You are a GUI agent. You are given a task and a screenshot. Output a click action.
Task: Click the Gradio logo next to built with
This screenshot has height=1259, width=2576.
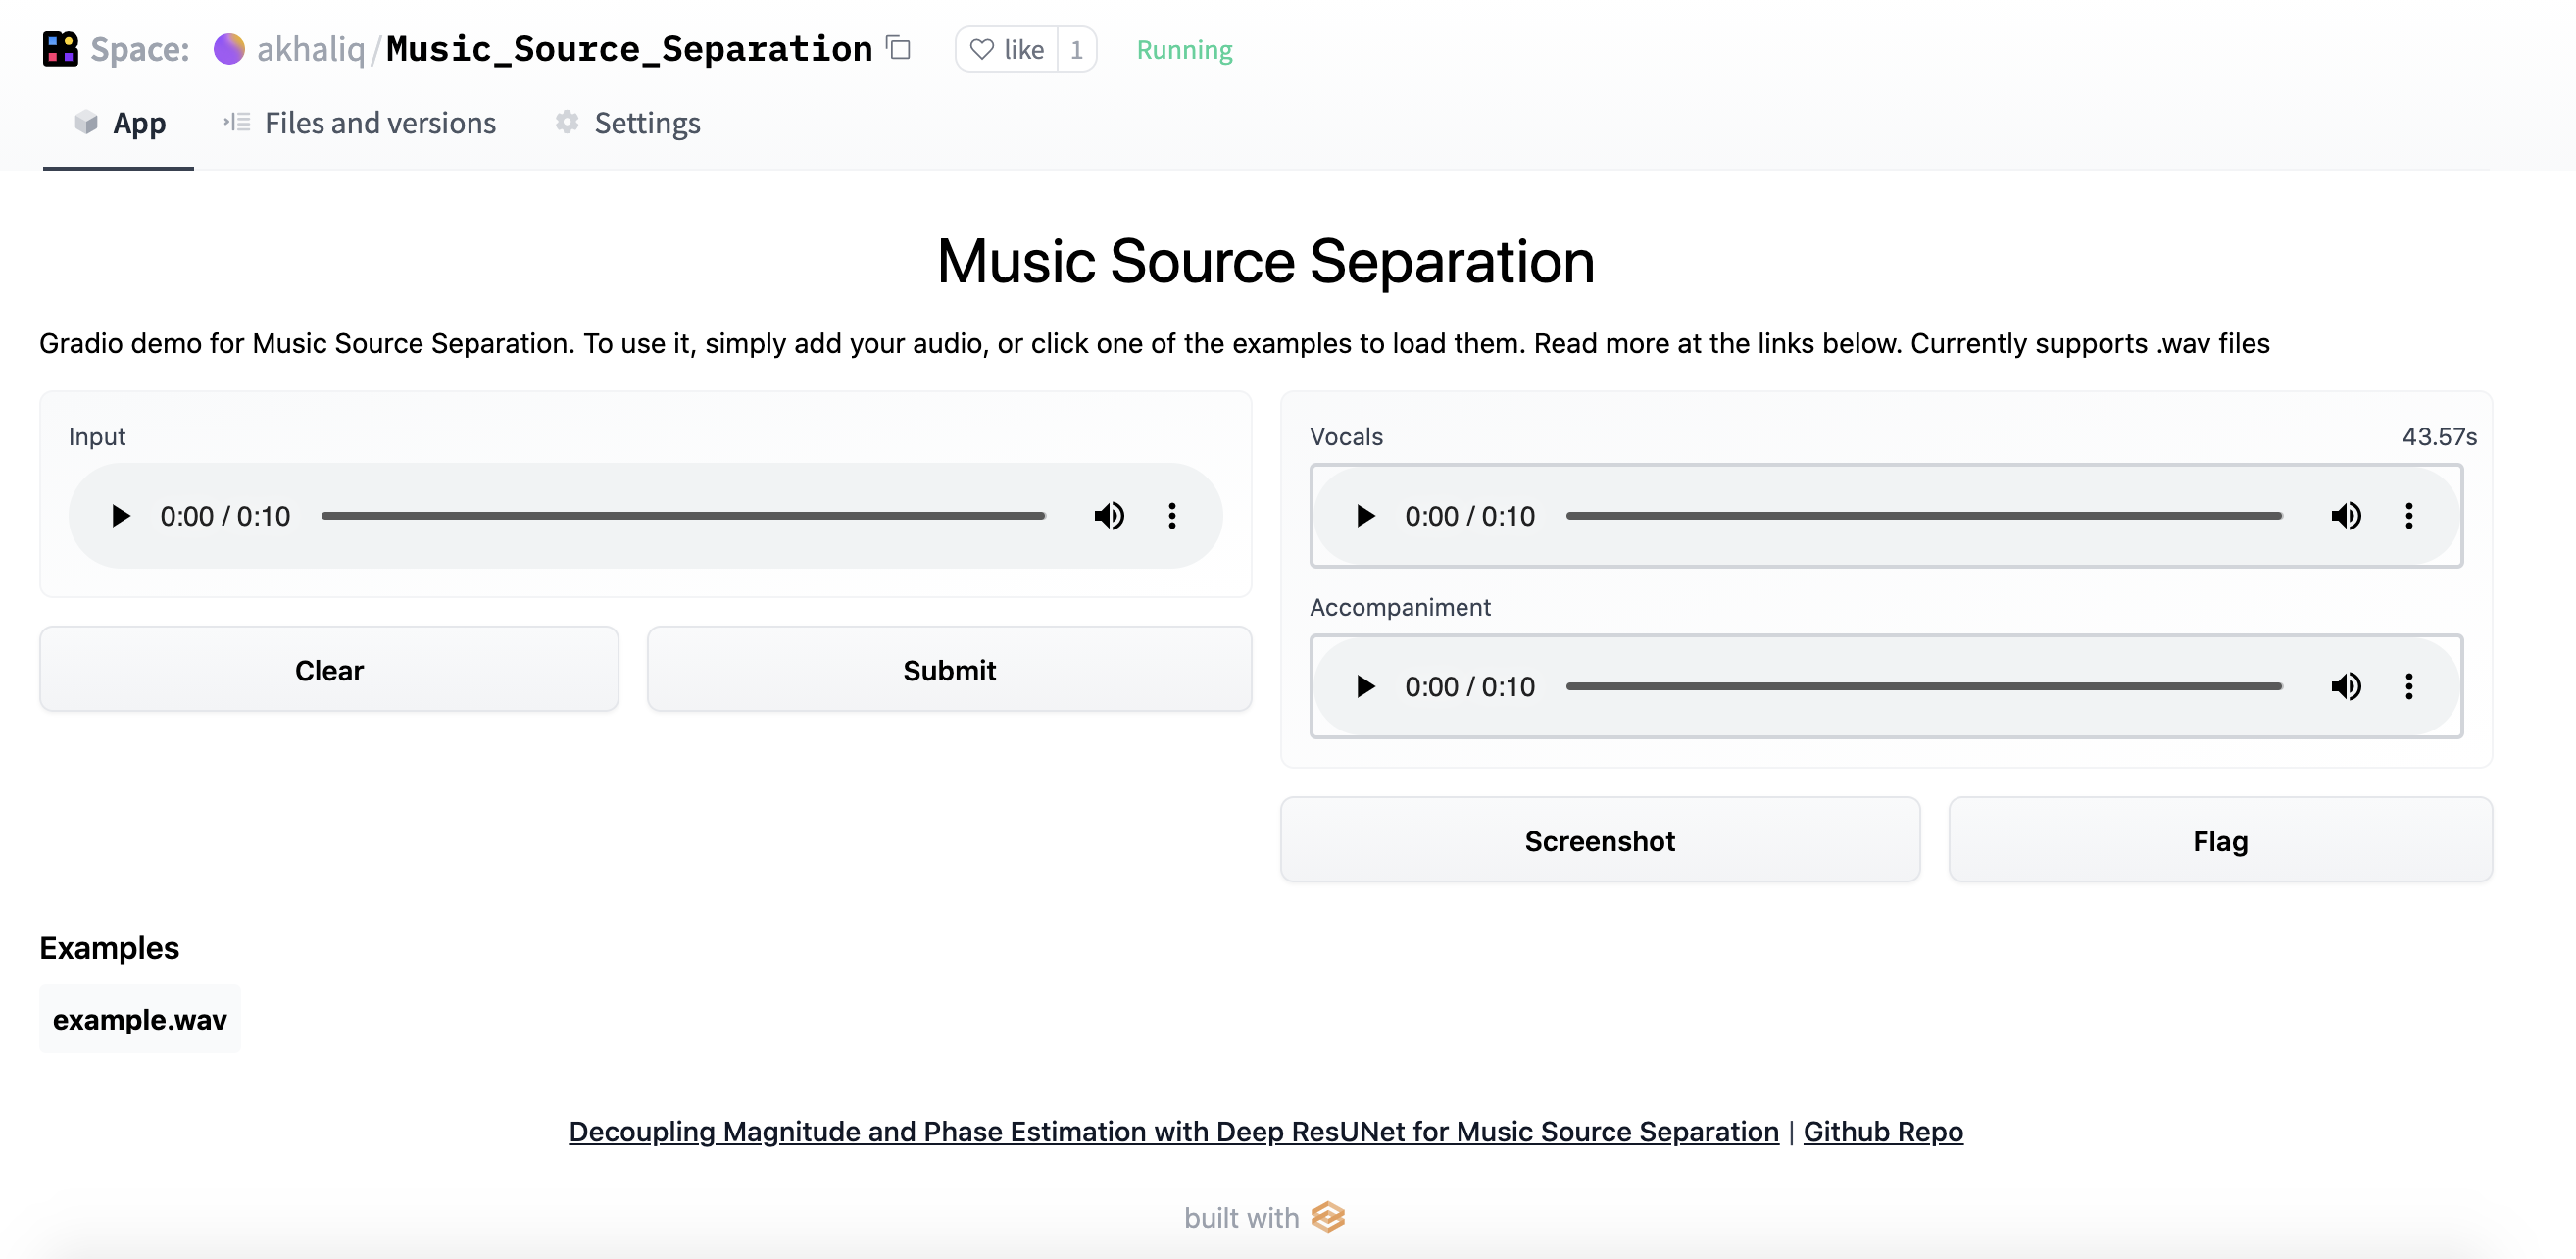1329,1217
